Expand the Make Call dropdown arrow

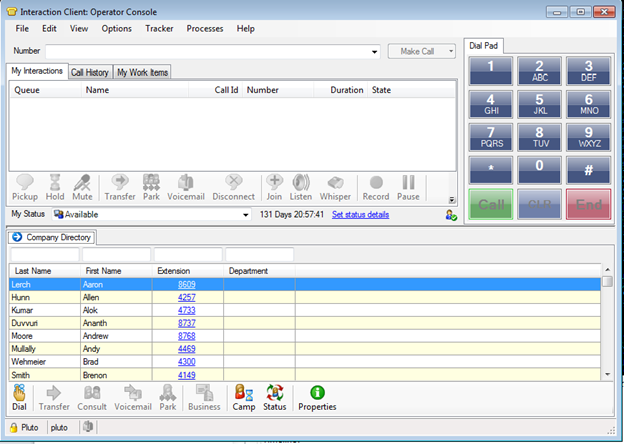452,51
